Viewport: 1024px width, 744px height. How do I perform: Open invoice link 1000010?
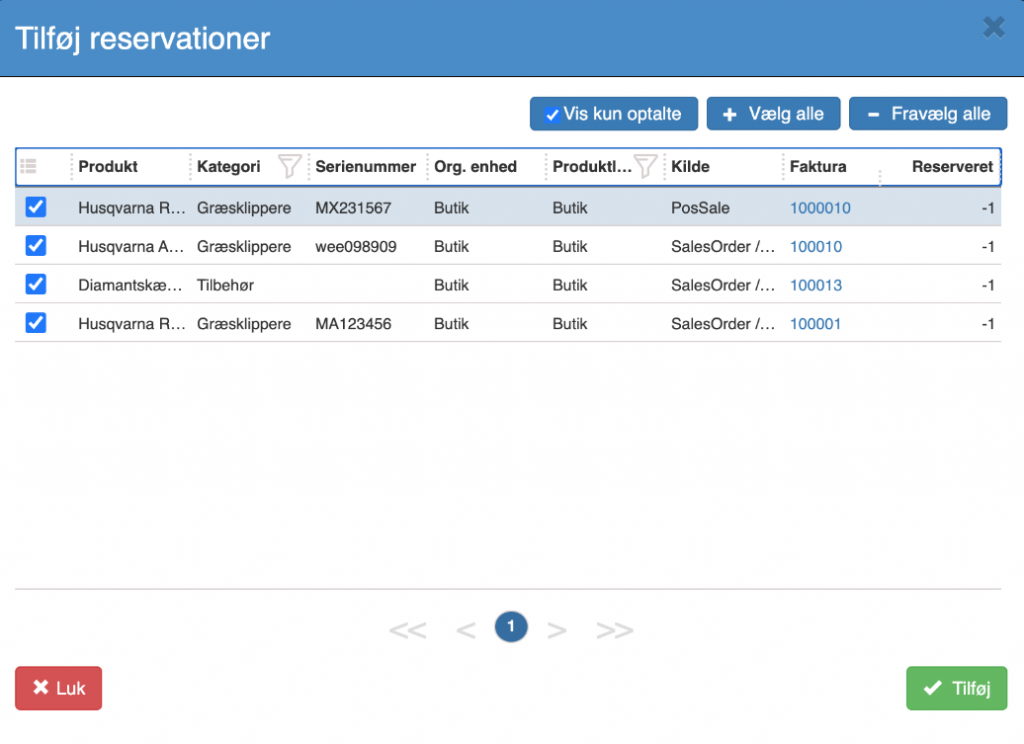point(820,208)
